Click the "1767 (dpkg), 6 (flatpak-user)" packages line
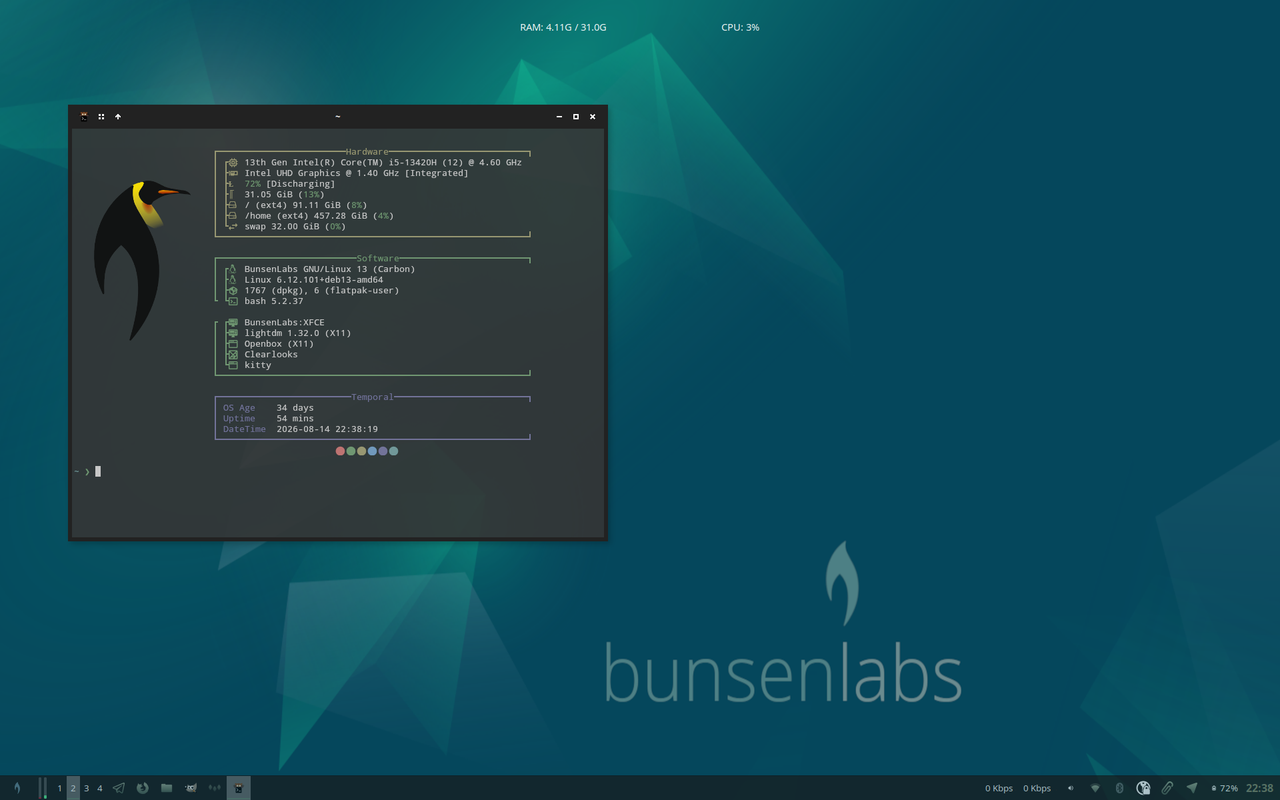The width and height of the screenshot is (1280, 800). point(322,291)
